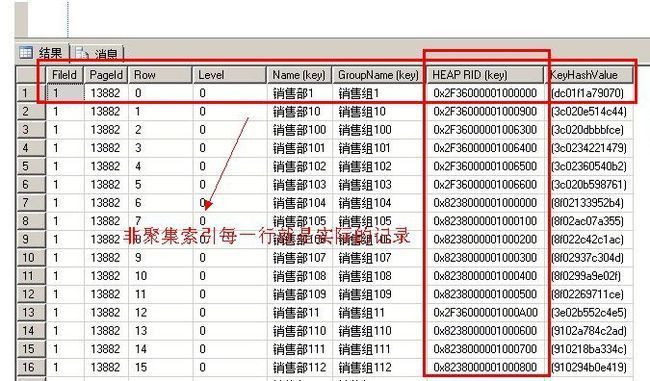Click the GroupName cell 销售组110
Image resolution: width=650 pixels, height=381 pixels.
point(379,330)
